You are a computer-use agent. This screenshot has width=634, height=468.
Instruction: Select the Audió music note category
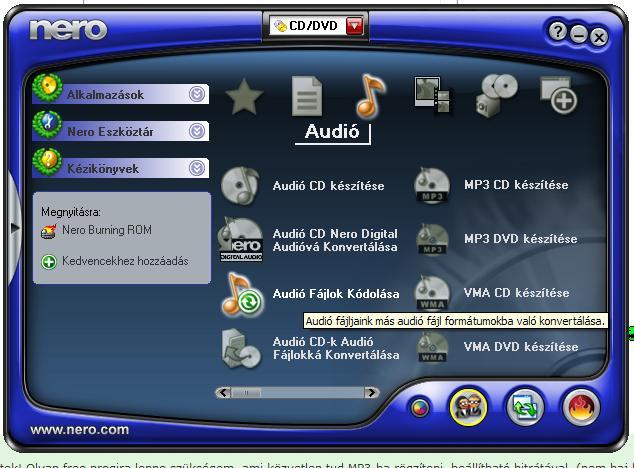pos(370,96)
